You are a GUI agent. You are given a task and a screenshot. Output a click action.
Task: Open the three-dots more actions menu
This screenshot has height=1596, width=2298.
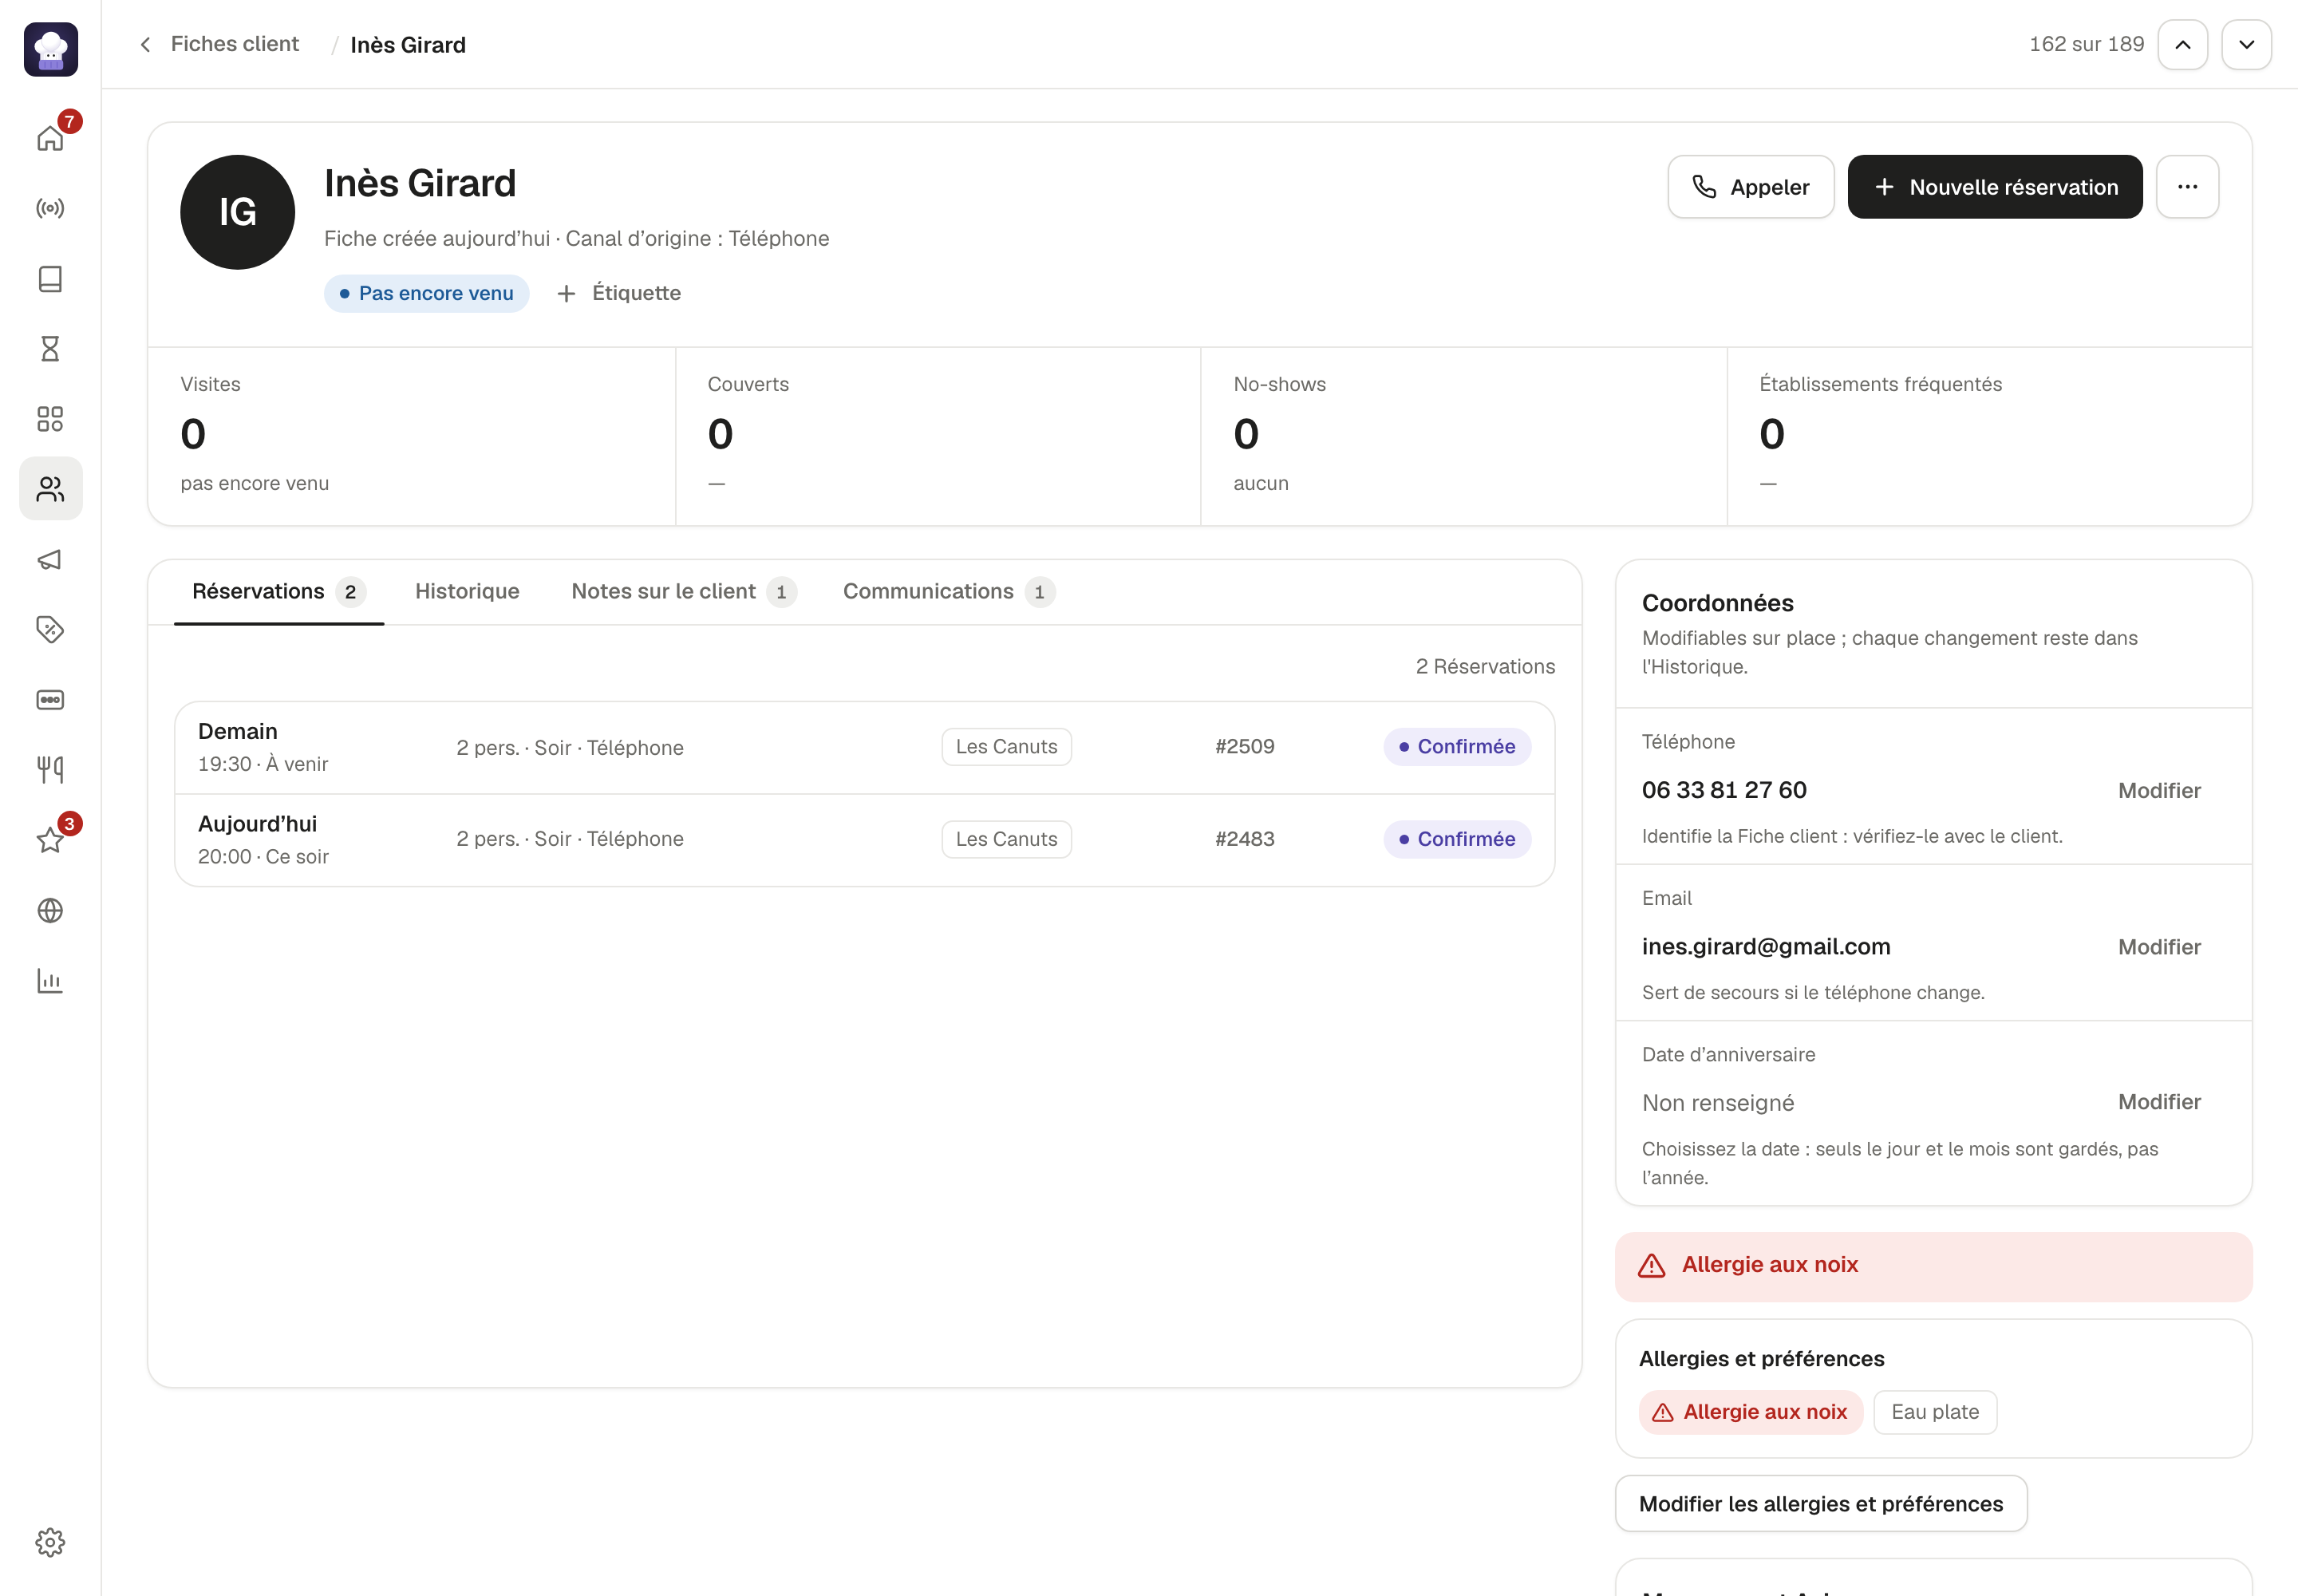(2187, 186)
